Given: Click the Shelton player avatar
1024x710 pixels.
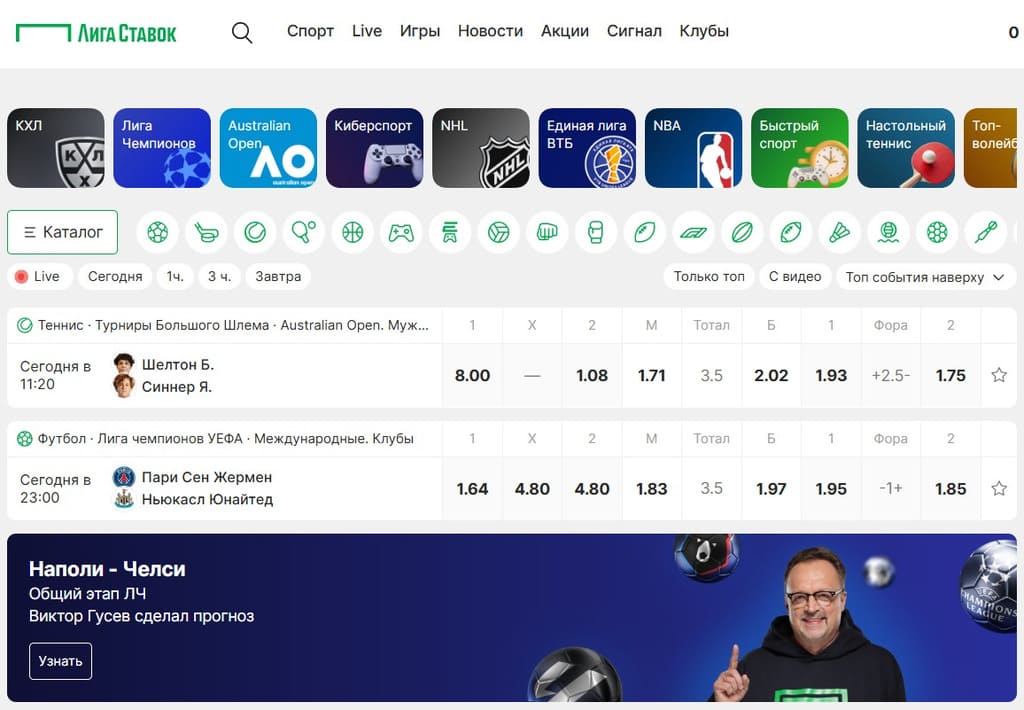Looking at the screenshot, I should (x=123, y=363).
